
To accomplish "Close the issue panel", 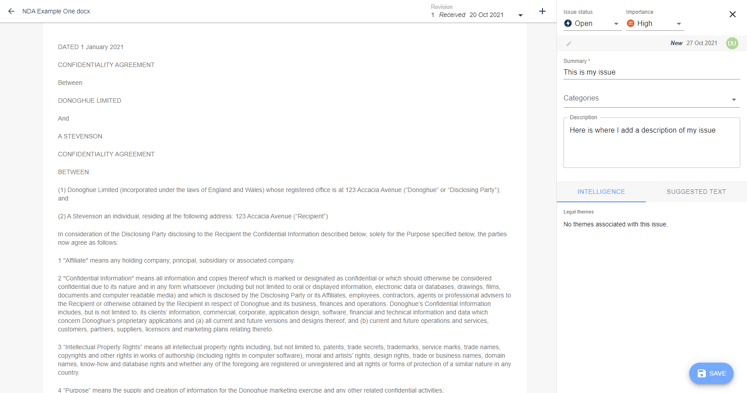I will pos(733,14).
